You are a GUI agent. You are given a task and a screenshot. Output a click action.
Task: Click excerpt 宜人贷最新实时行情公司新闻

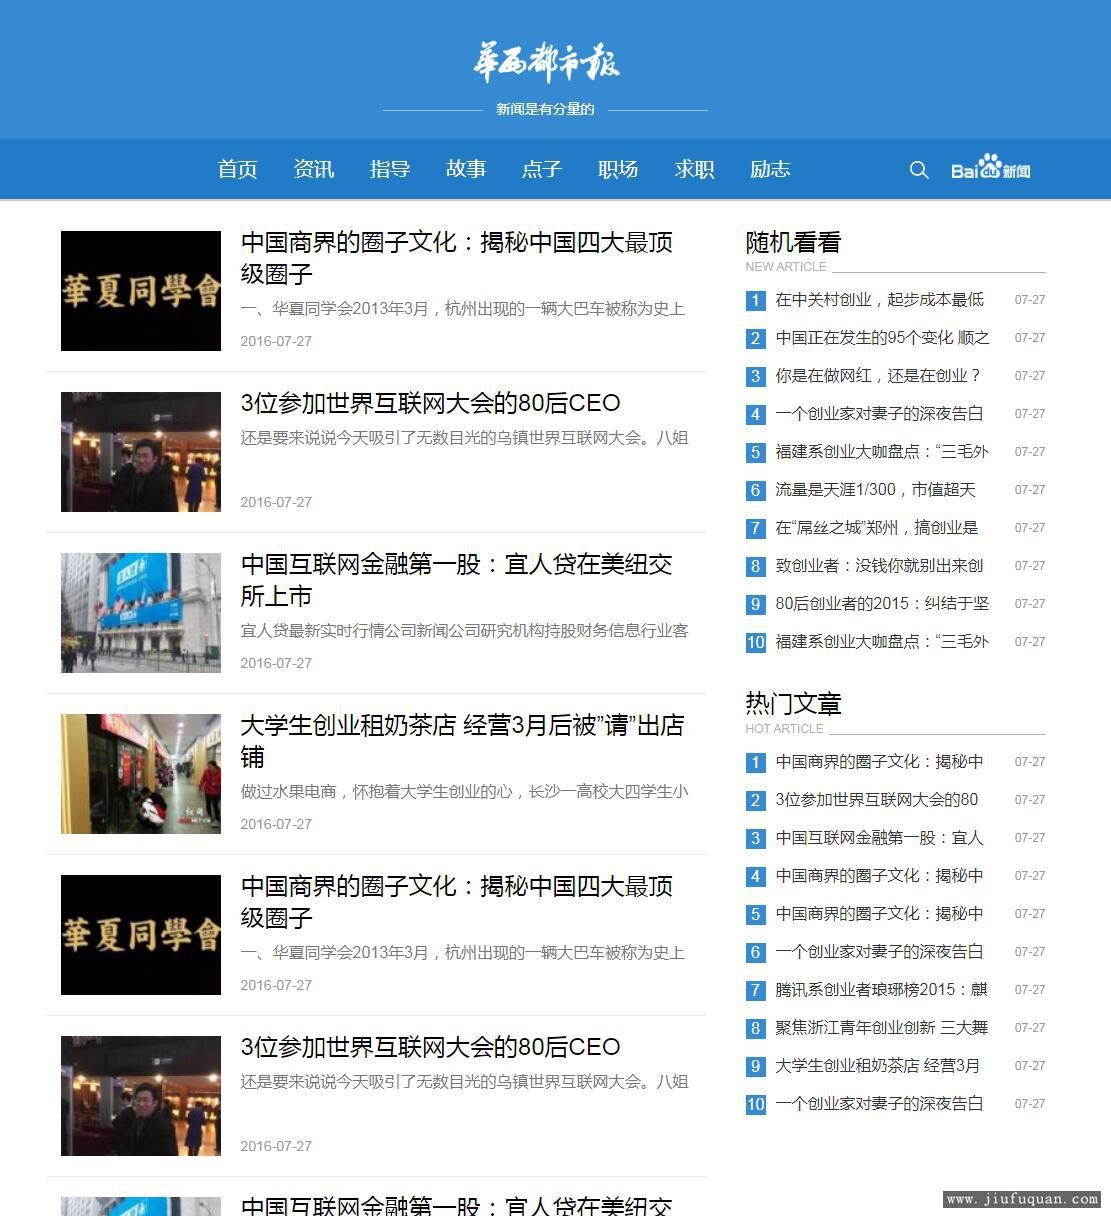[x=464, y=630]
